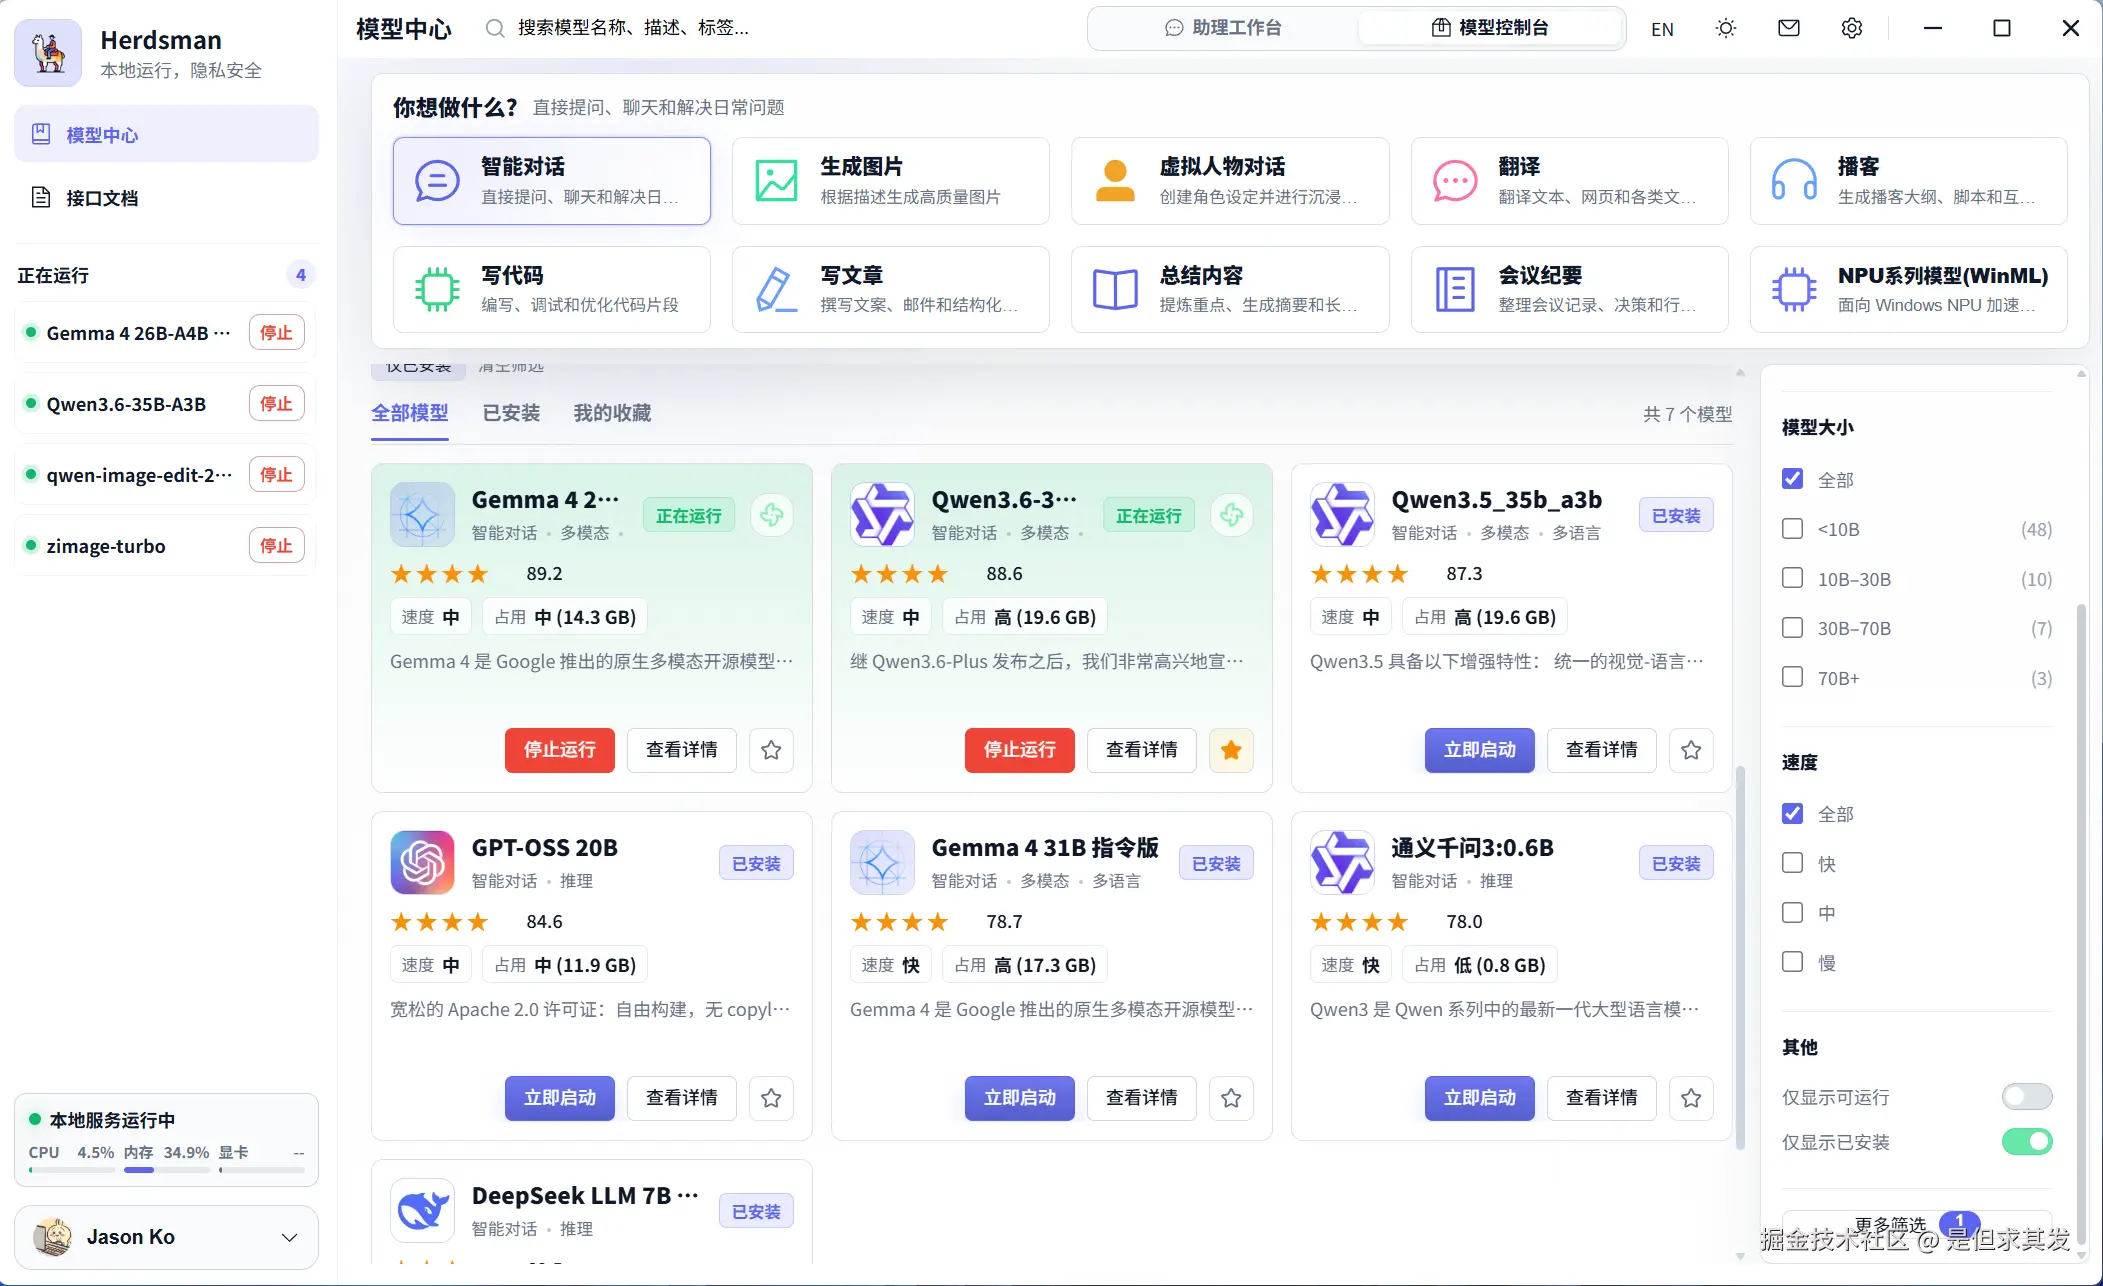Check the 10B–30B size filter
2103x1286 pixels.
click(x=1793, y=578)
